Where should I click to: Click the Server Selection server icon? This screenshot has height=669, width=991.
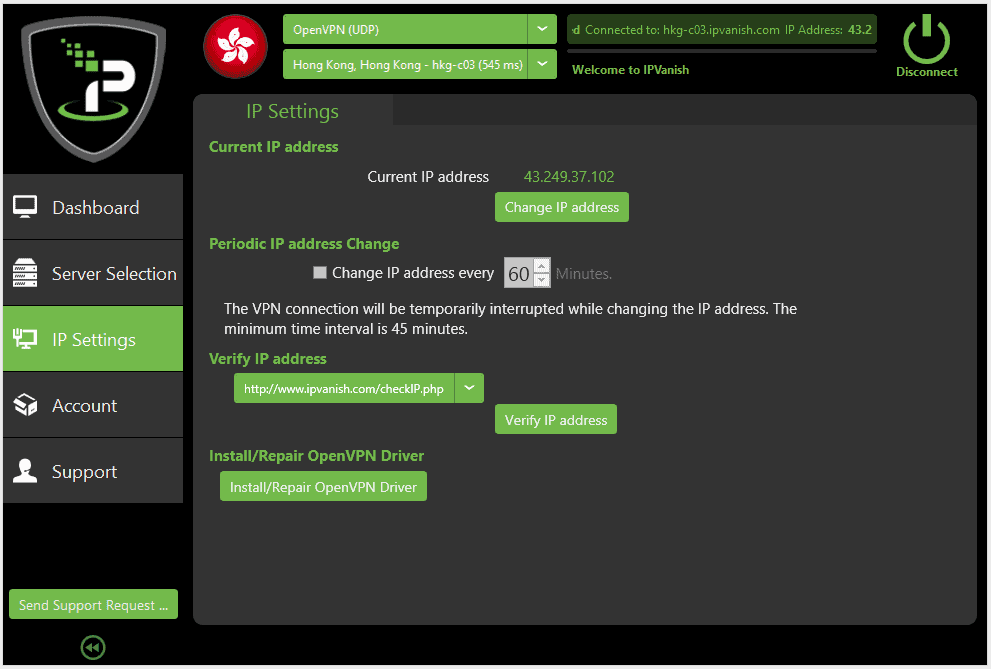click(x=25, y=274)
